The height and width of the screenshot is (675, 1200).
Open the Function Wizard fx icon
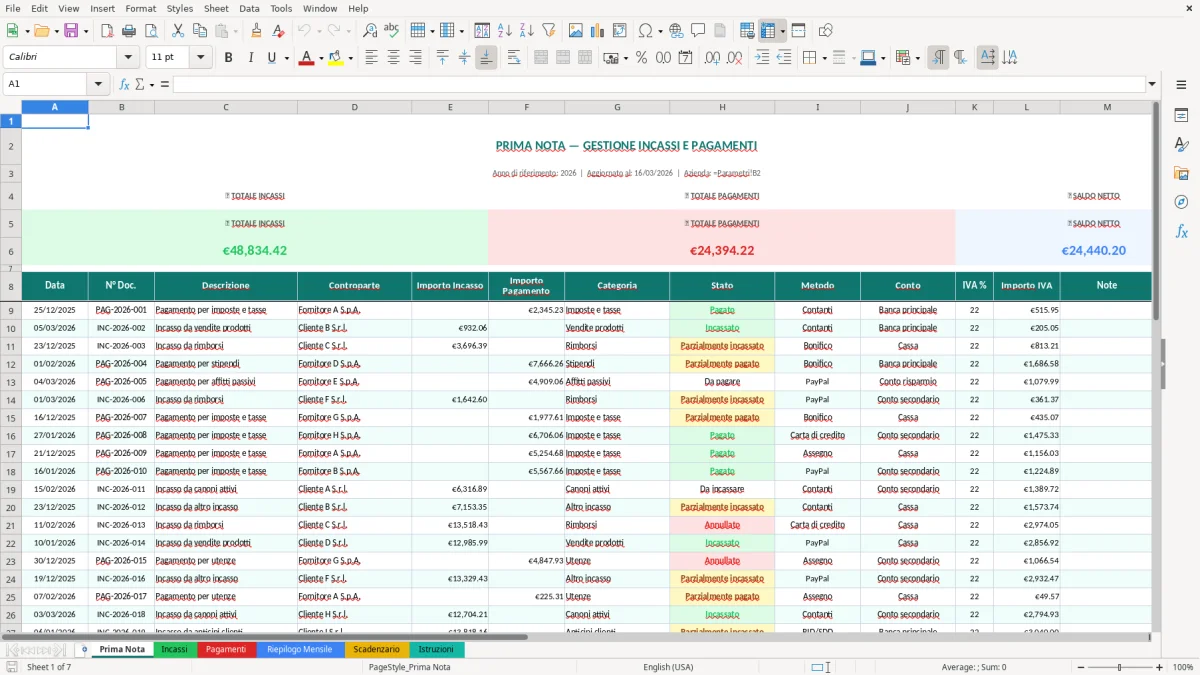124,84
